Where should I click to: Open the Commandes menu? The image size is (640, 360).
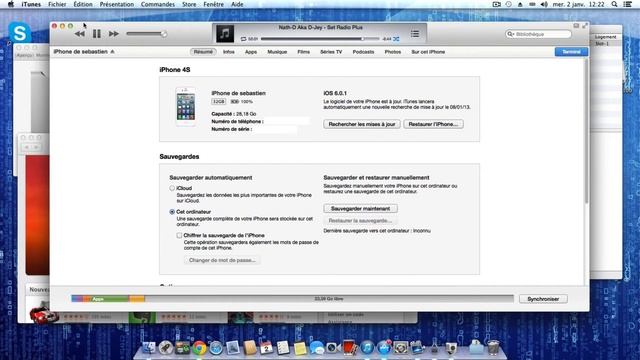coord(158,4)
